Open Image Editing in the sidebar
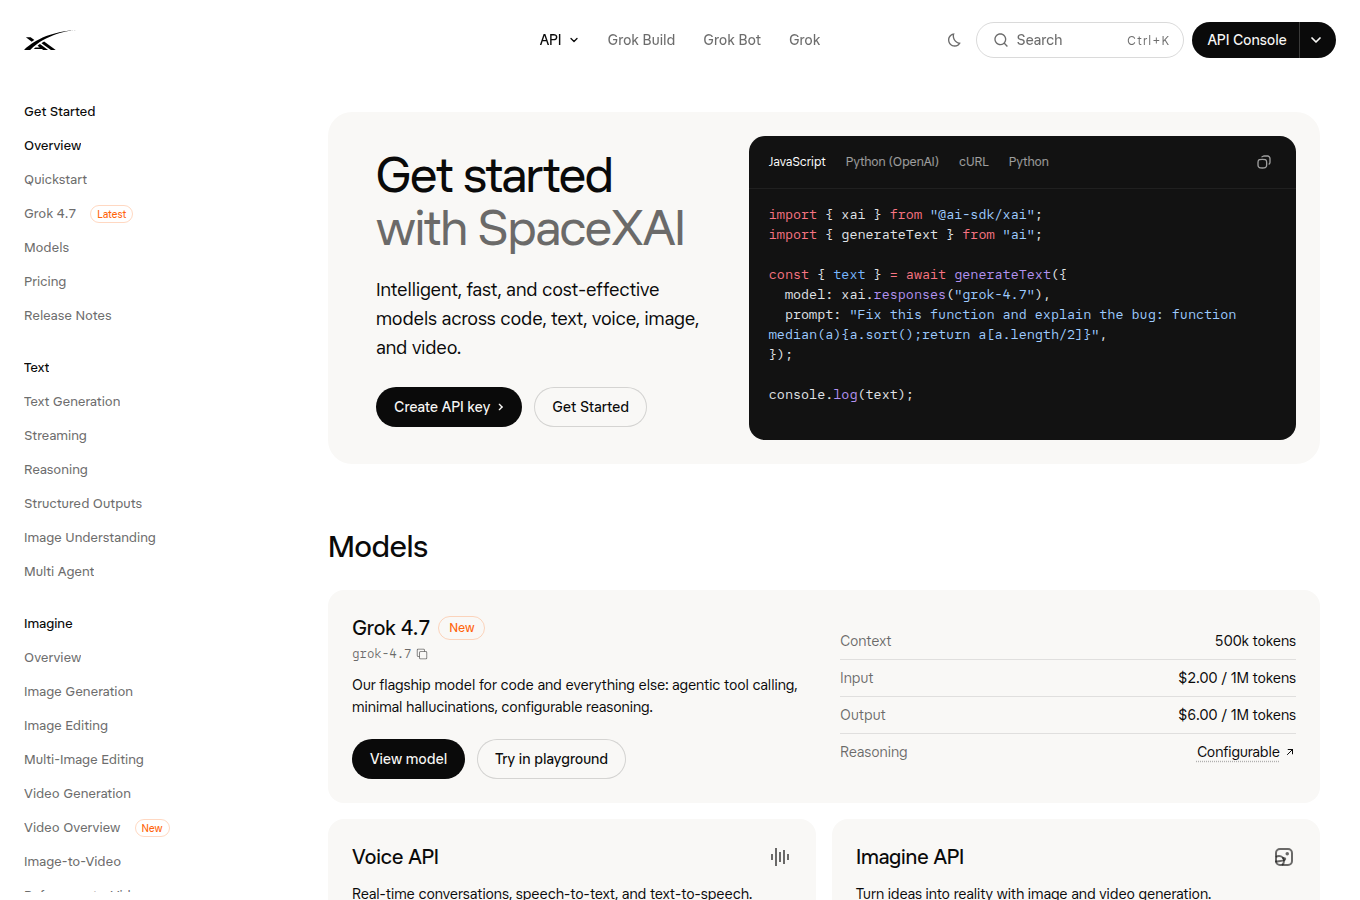The width and height of the screenshot is (1360, 900). [66, 726]
